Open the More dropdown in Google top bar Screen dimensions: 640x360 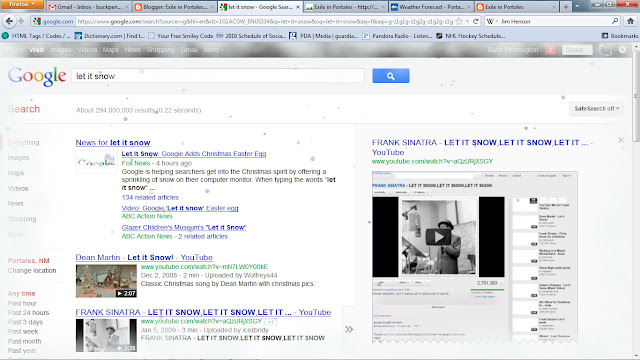click(213, 50)
